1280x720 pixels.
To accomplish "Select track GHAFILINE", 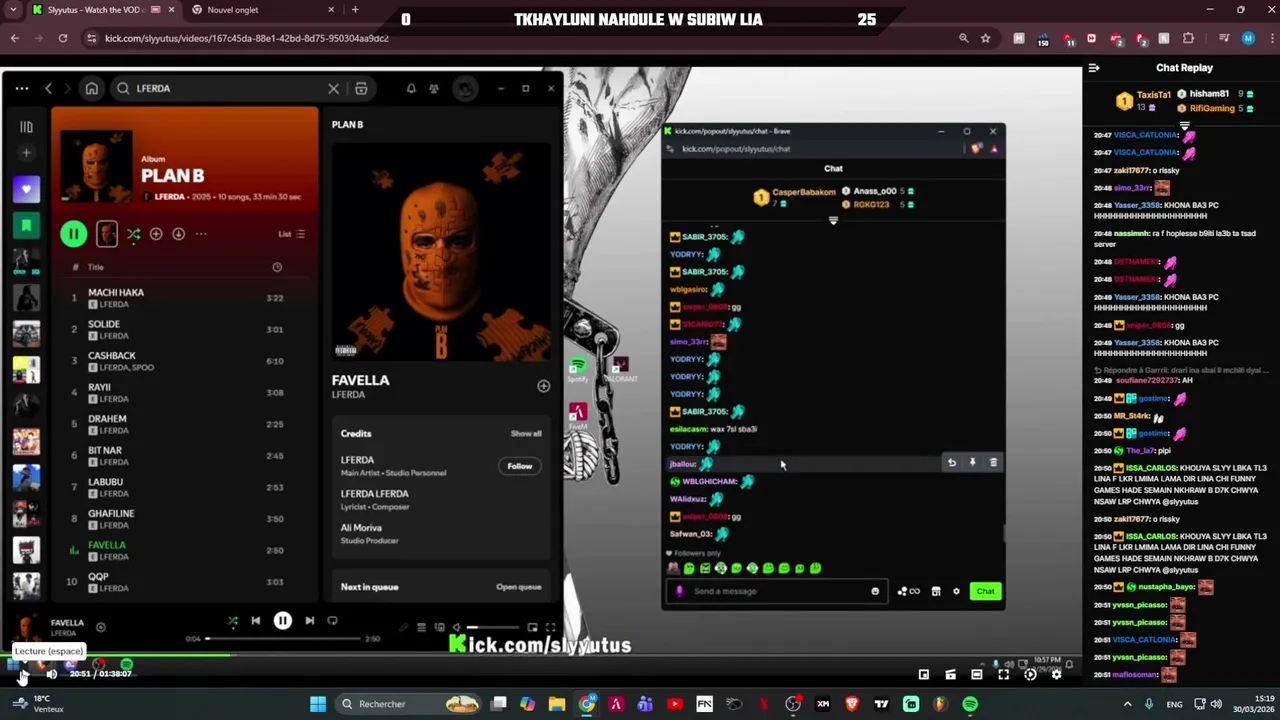I will pyautogui.click(x=187, y=518).
